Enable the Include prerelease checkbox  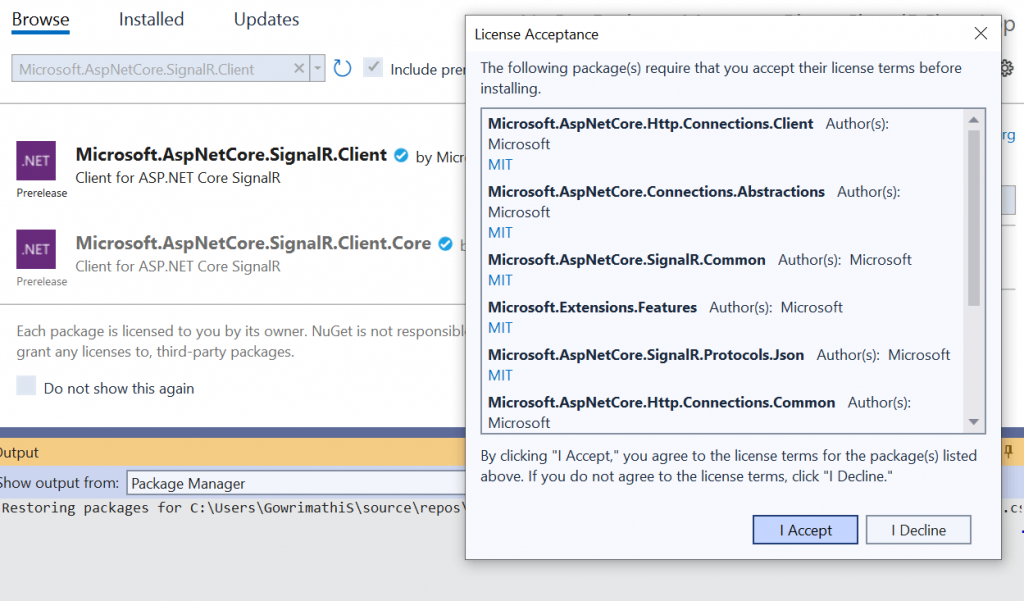tap(373, 67)
